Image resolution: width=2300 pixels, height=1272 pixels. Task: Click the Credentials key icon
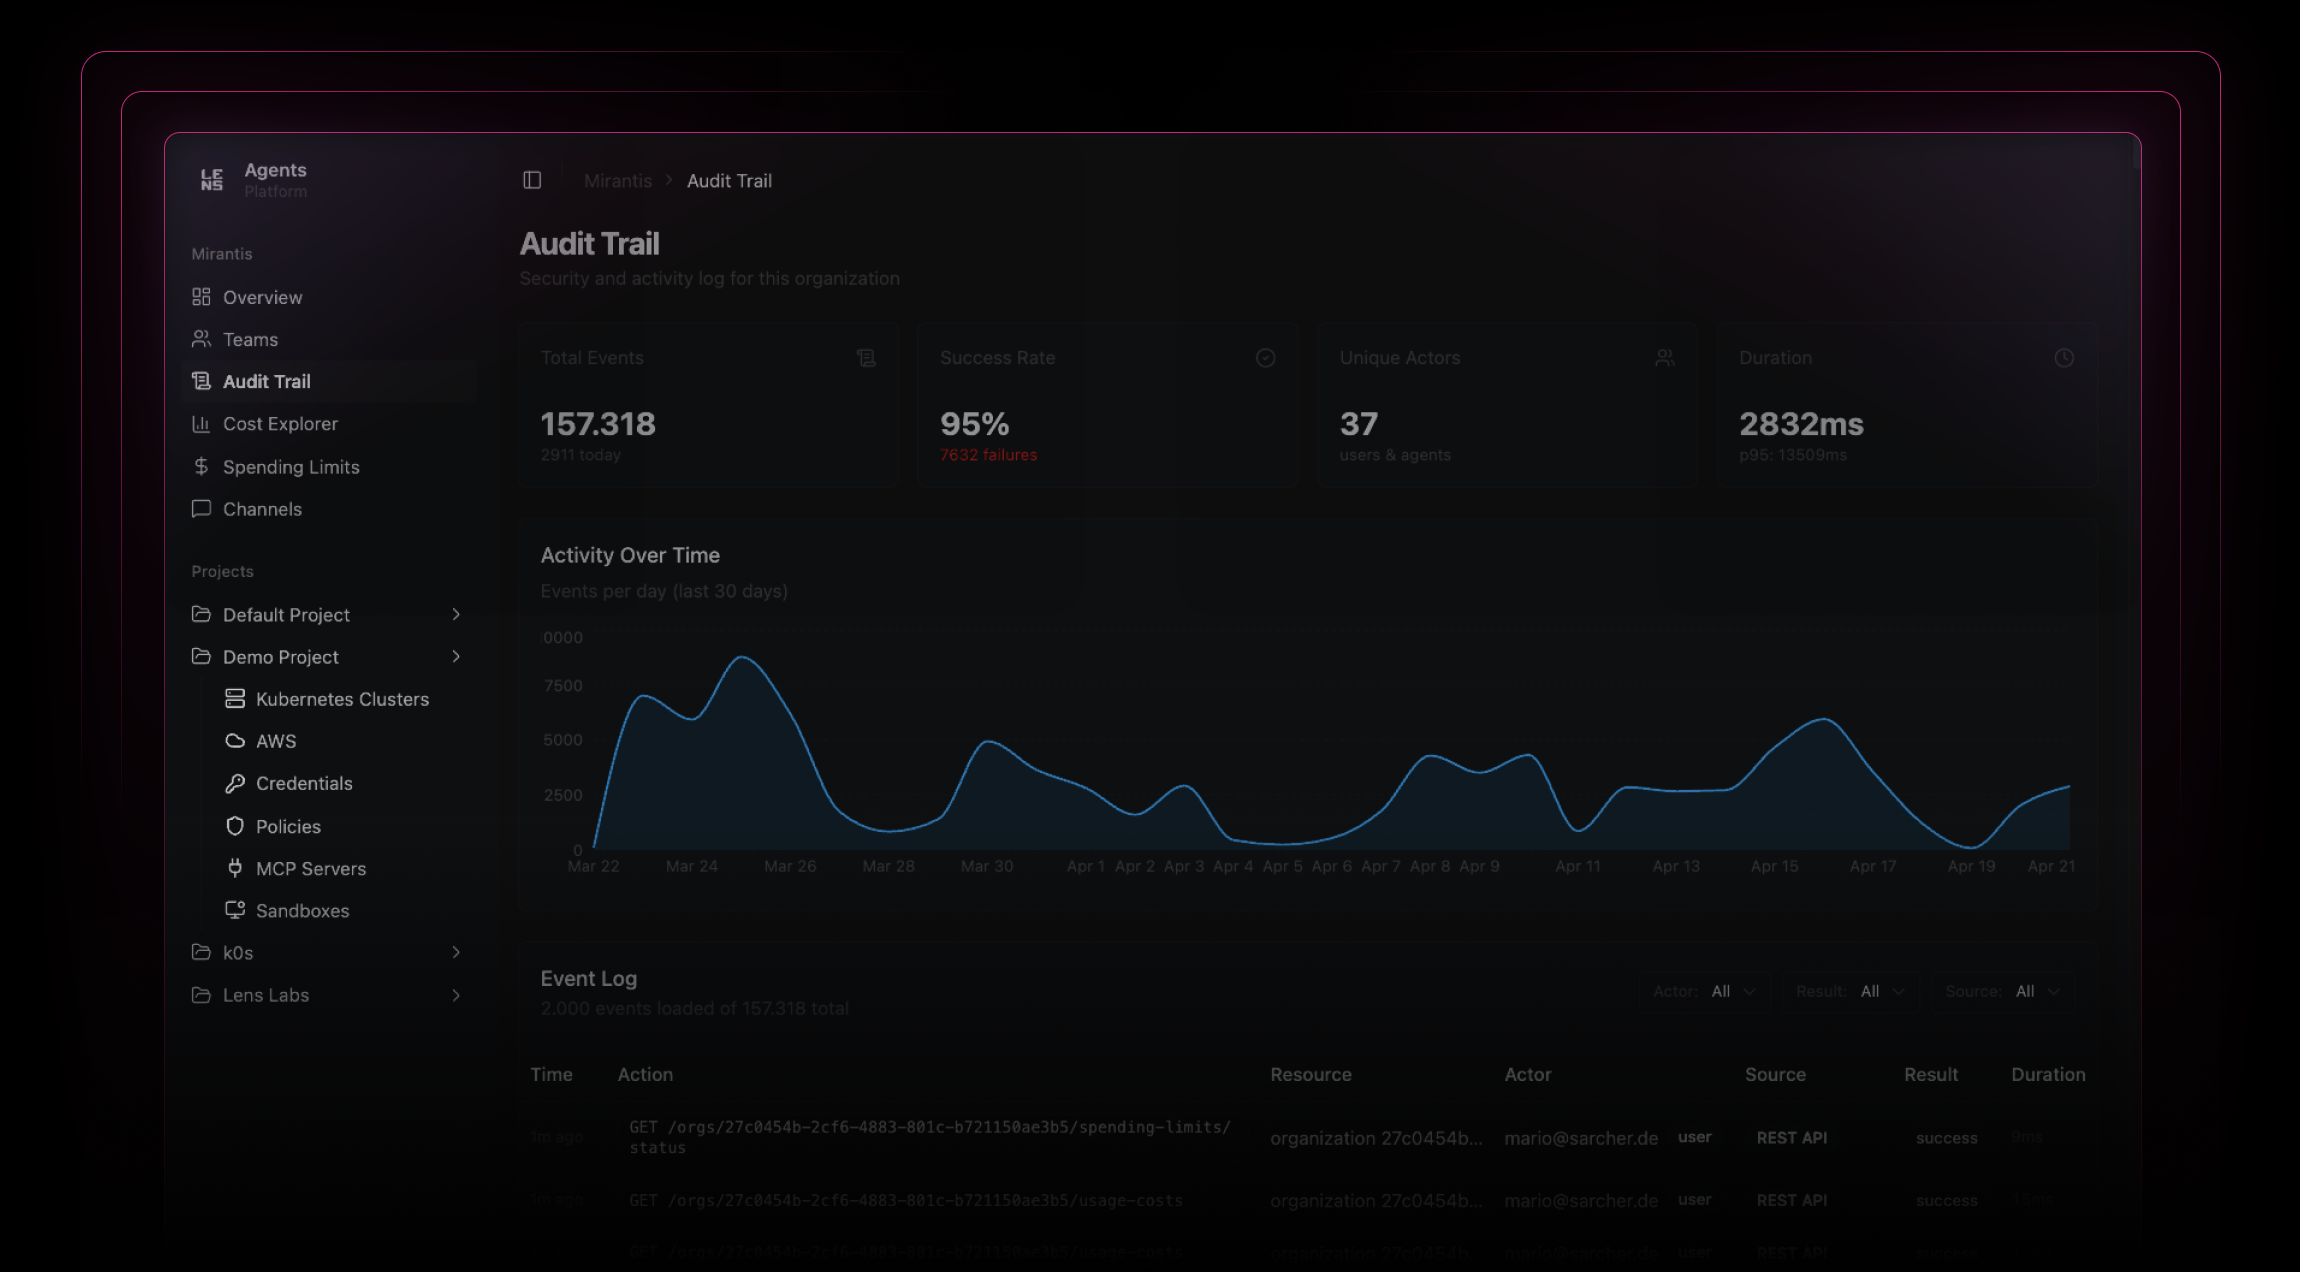[235, 783]
